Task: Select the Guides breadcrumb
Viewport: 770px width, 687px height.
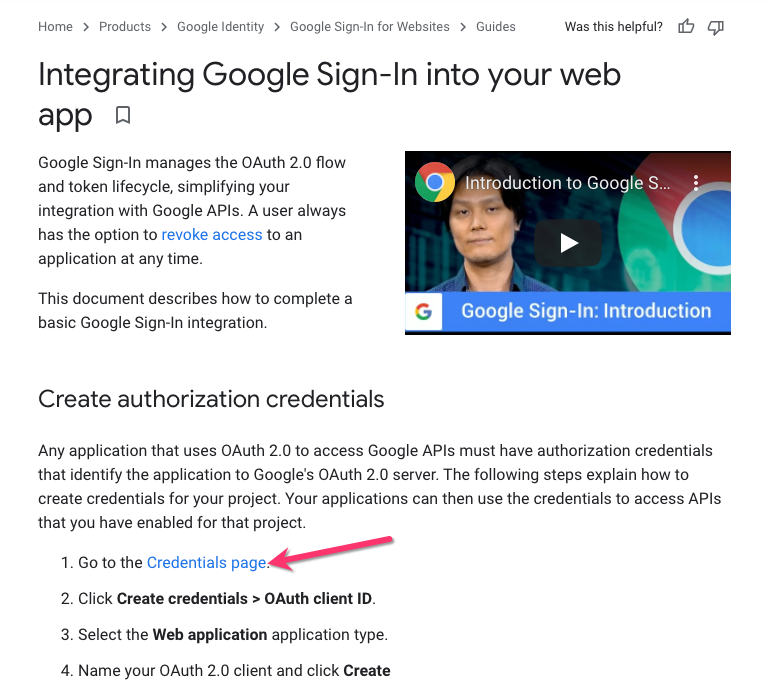Action: click(x=495, y=27)
